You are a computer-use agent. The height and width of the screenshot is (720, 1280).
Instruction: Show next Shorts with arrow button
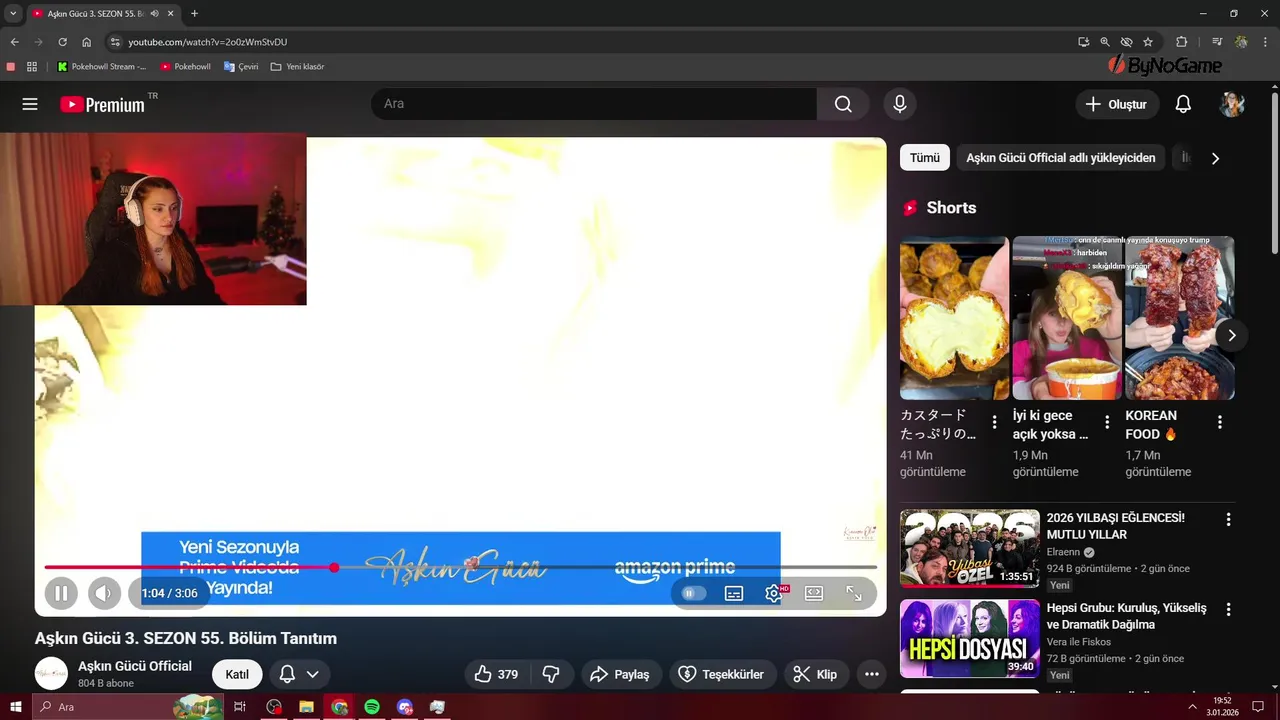click(1232, 335)
